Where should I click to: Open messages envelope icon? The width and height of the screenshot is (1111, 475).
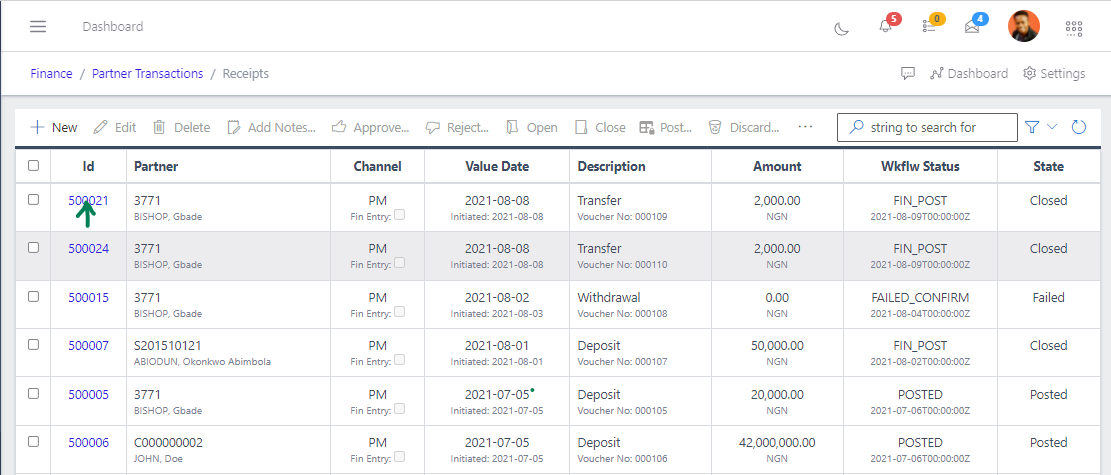pyautogui.click(x=972, y=27)
